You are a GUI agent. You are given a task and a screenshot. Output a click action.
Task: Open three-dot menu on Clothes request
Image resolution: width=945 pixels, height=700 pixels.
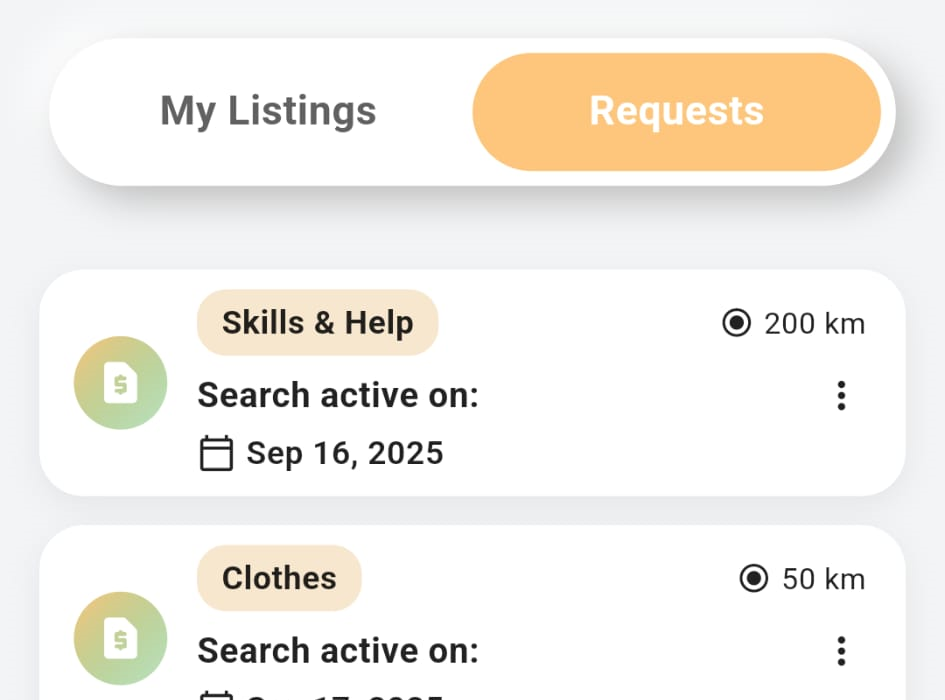tap(841, 651)
